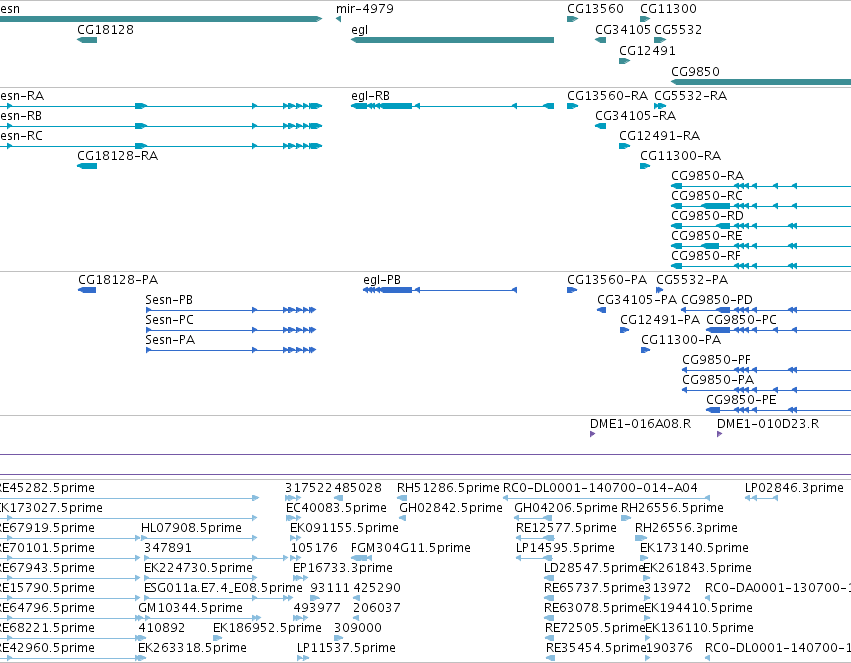Open the GH02842.5prime EST label
The image size is (851, 663).
[451, 508]
